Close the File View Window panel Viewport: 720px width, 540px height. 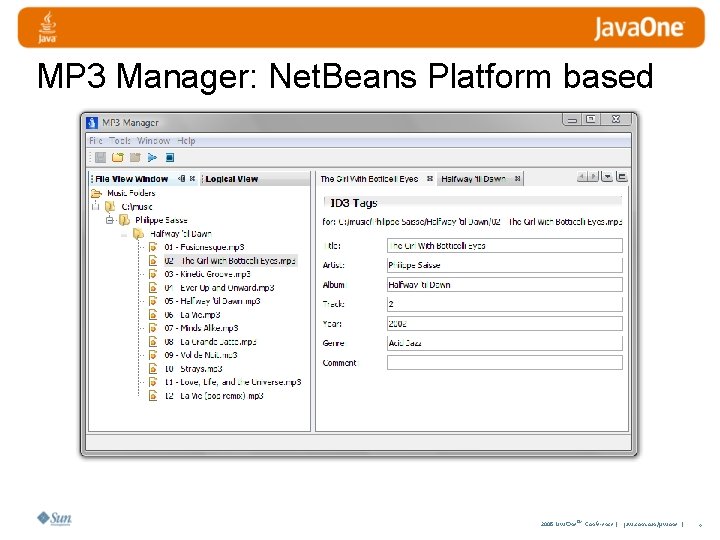(192, 179)
